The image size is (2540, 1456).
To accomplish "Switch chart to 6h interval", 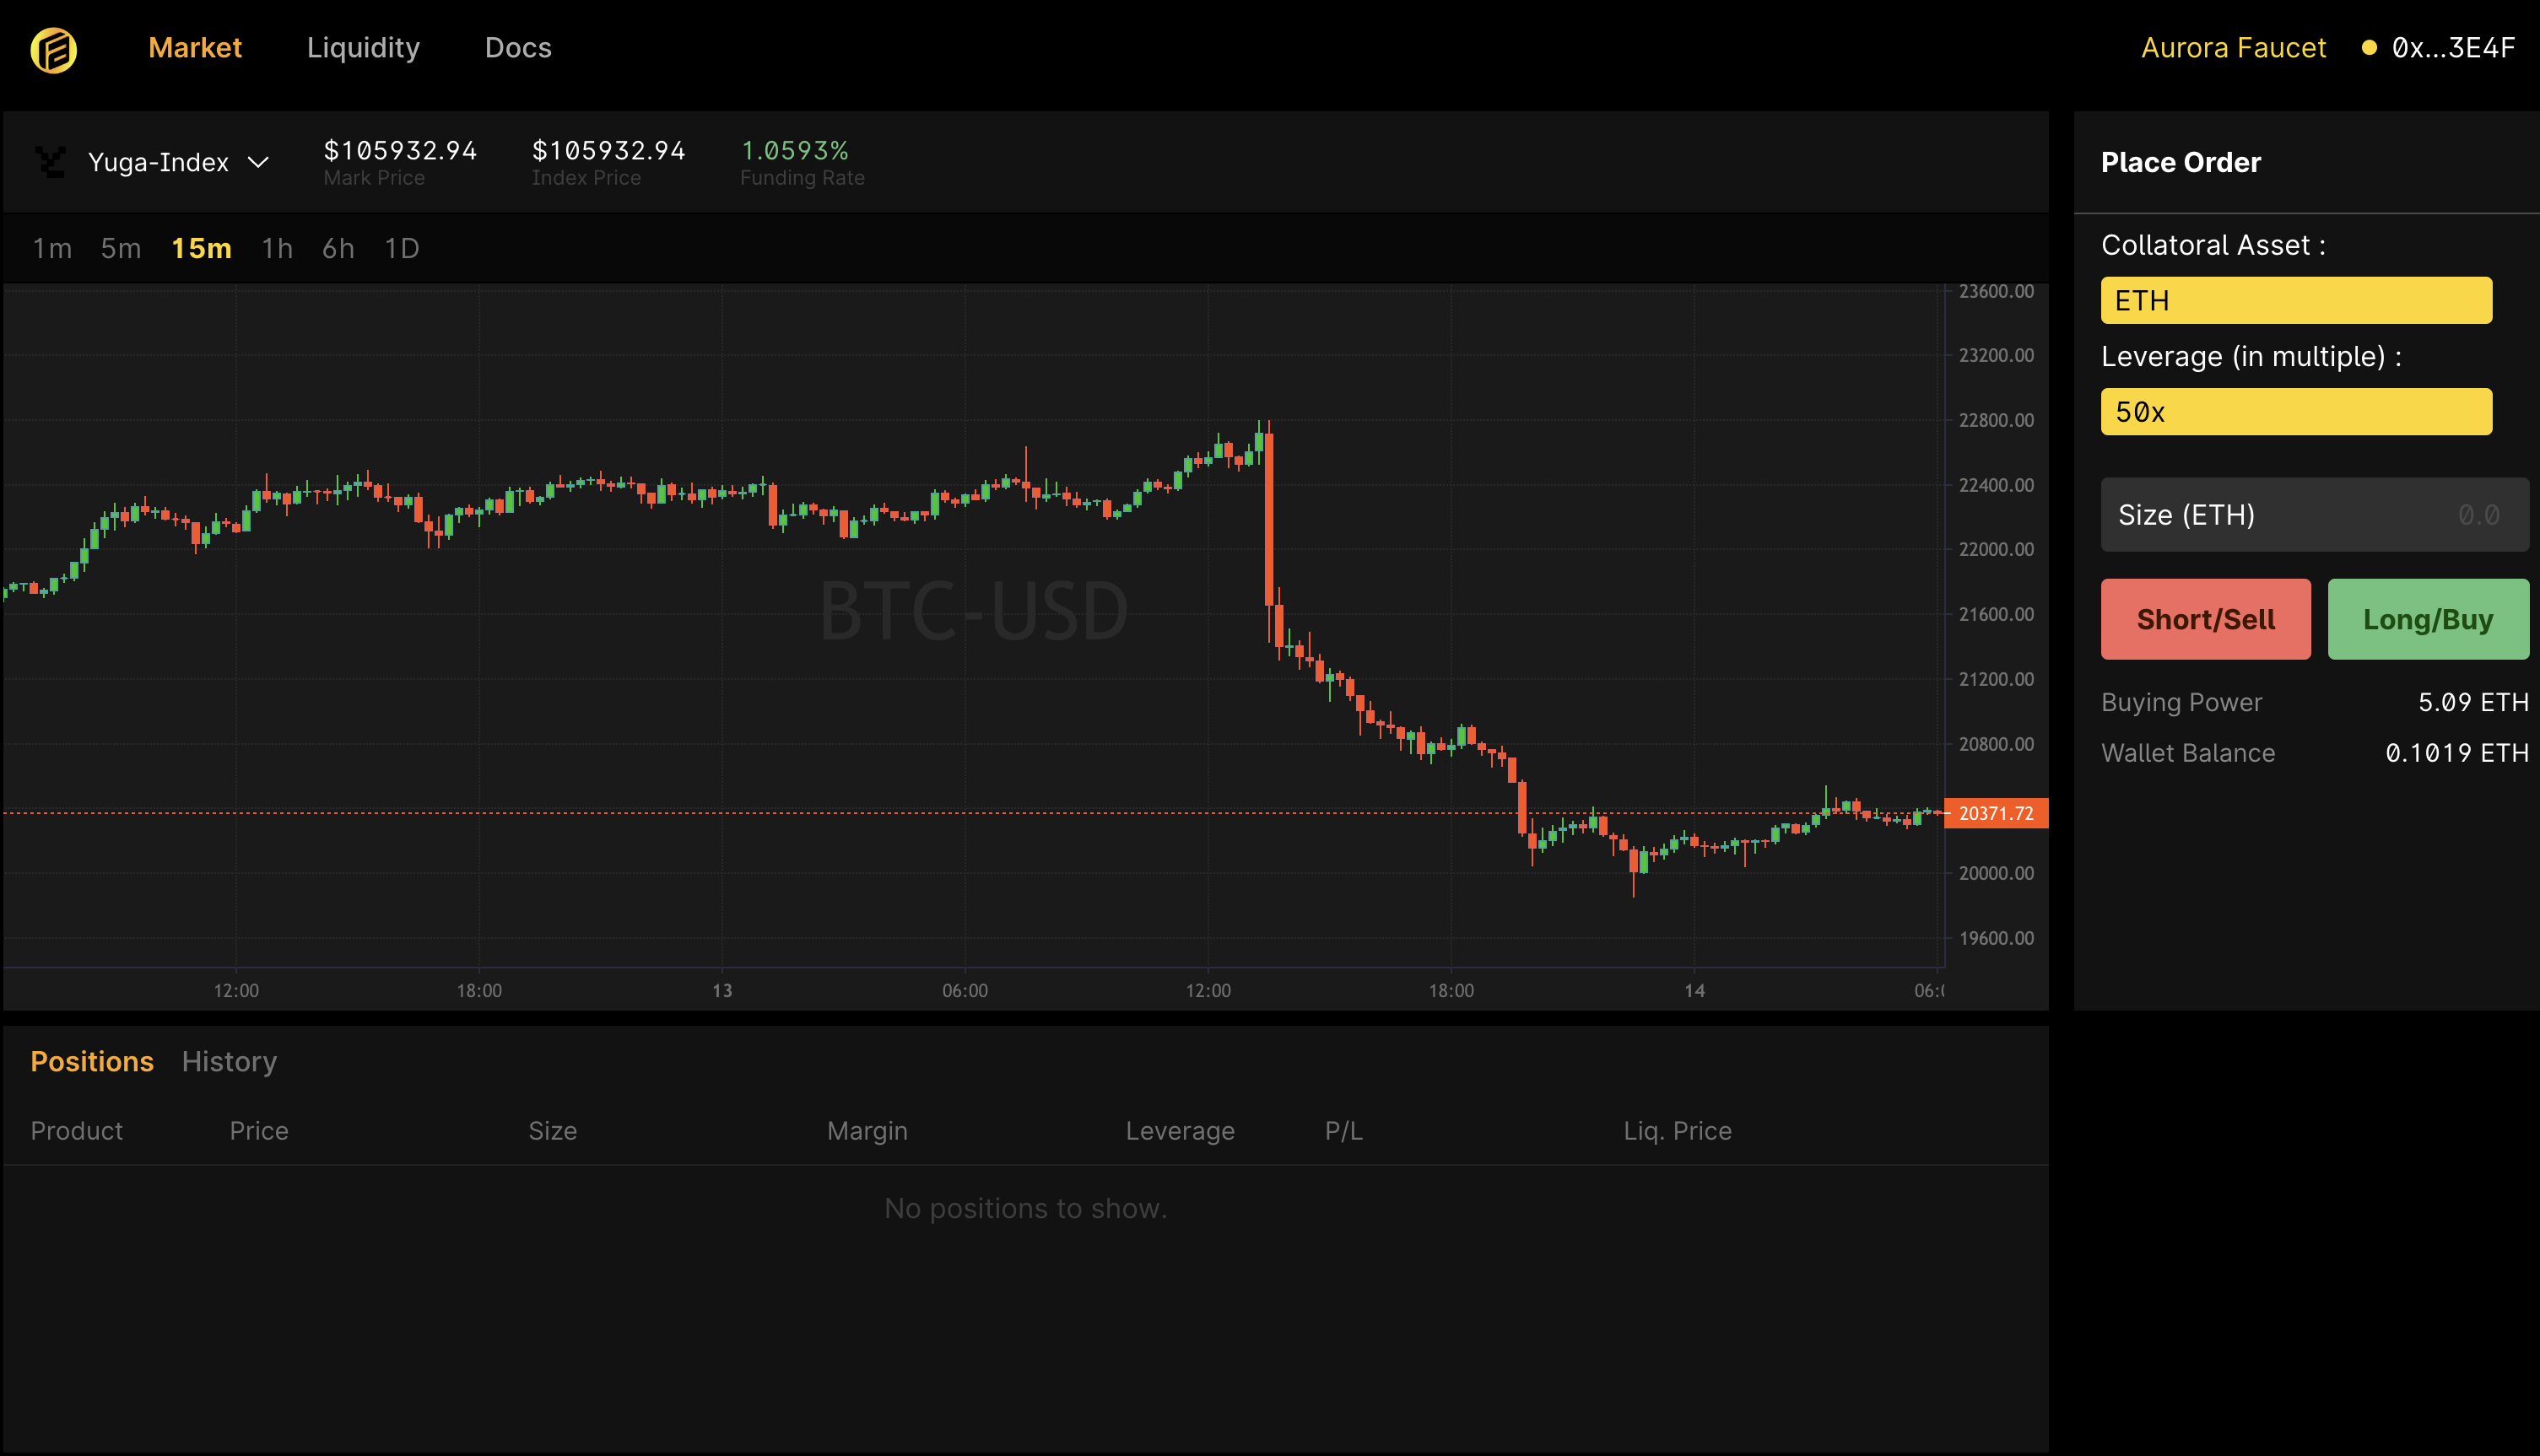I will [x=338, y=249].
